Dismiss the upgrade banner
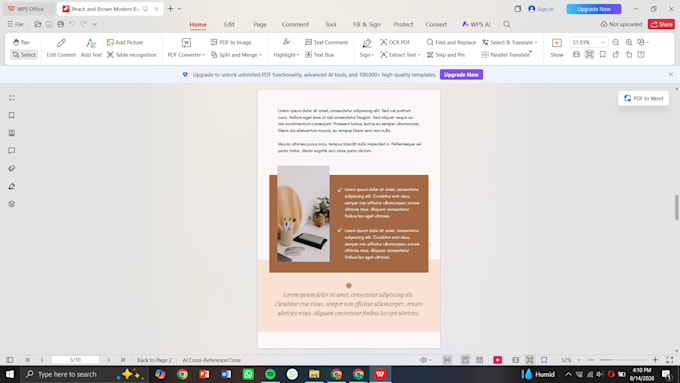Screen dimensions: 680x383 point(670,75)
